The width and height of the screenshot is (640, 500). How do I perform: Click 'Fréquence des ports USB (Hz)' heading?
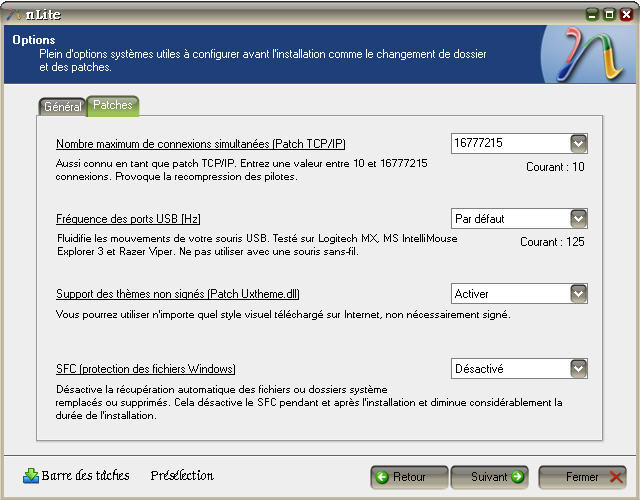tap(128, 219)
